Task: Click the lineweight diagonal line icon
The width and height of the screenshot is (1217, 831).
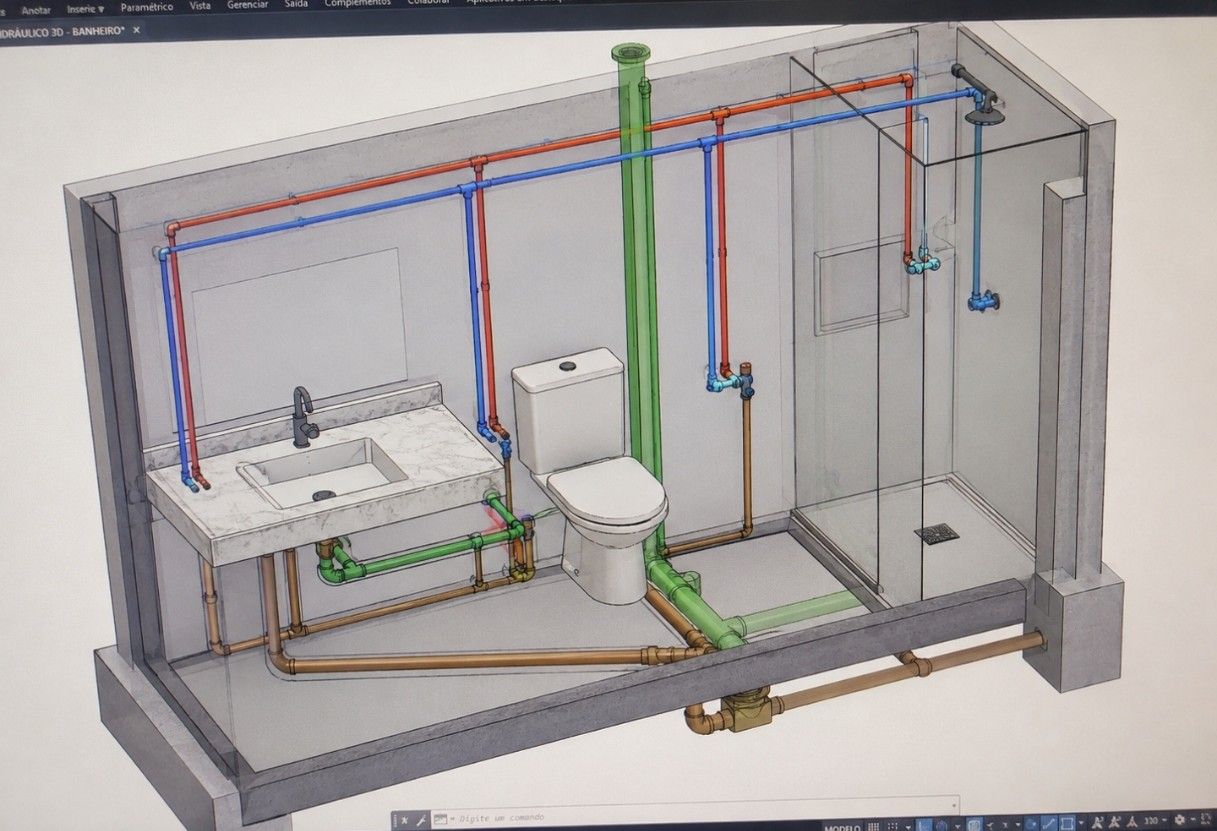Action: pyautogui.click(x=1050, y=825)
